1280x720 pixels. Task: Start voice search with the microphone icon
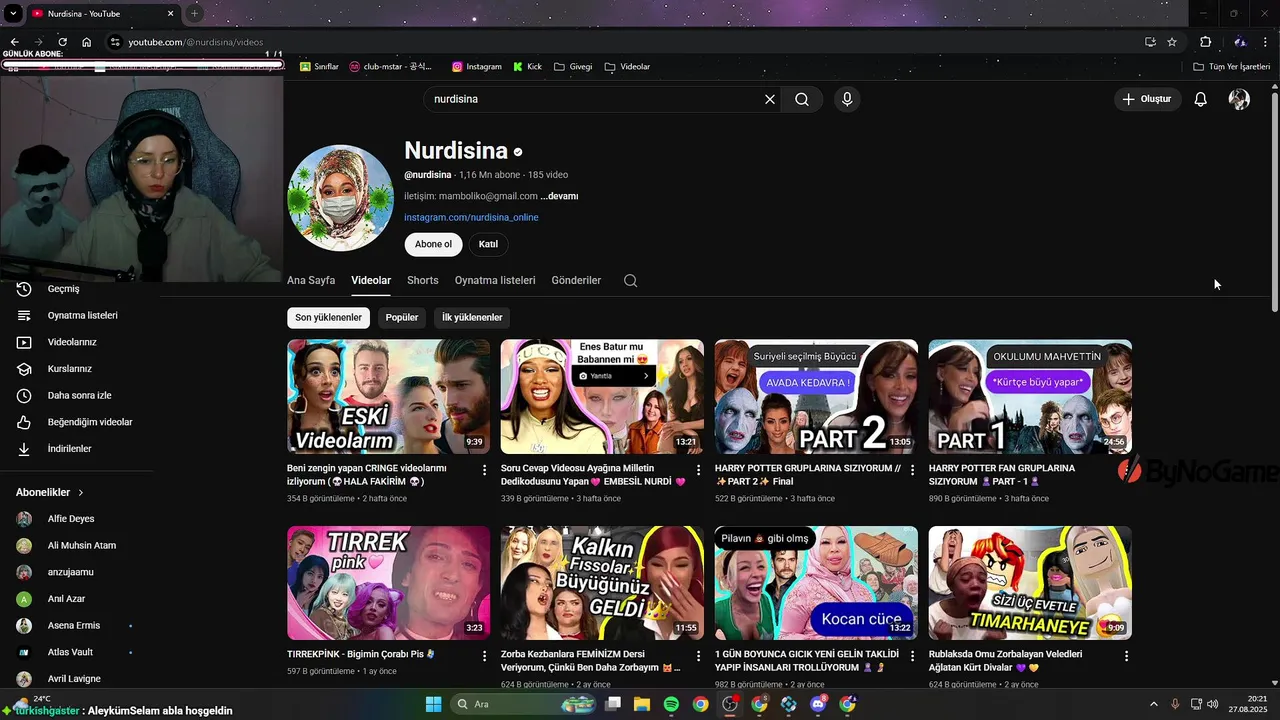pos(847,99)
